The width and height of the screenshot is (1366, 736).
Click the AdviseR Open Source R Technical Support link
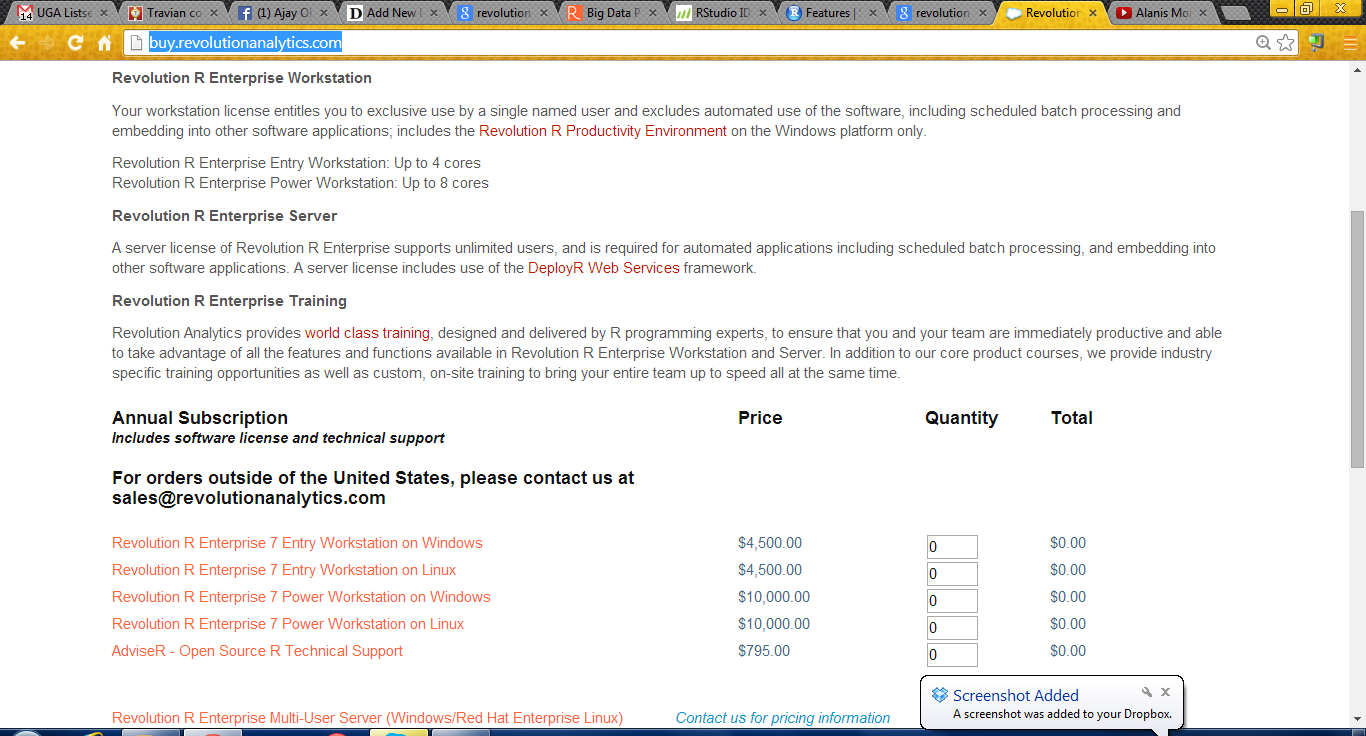tap(257, 651)
